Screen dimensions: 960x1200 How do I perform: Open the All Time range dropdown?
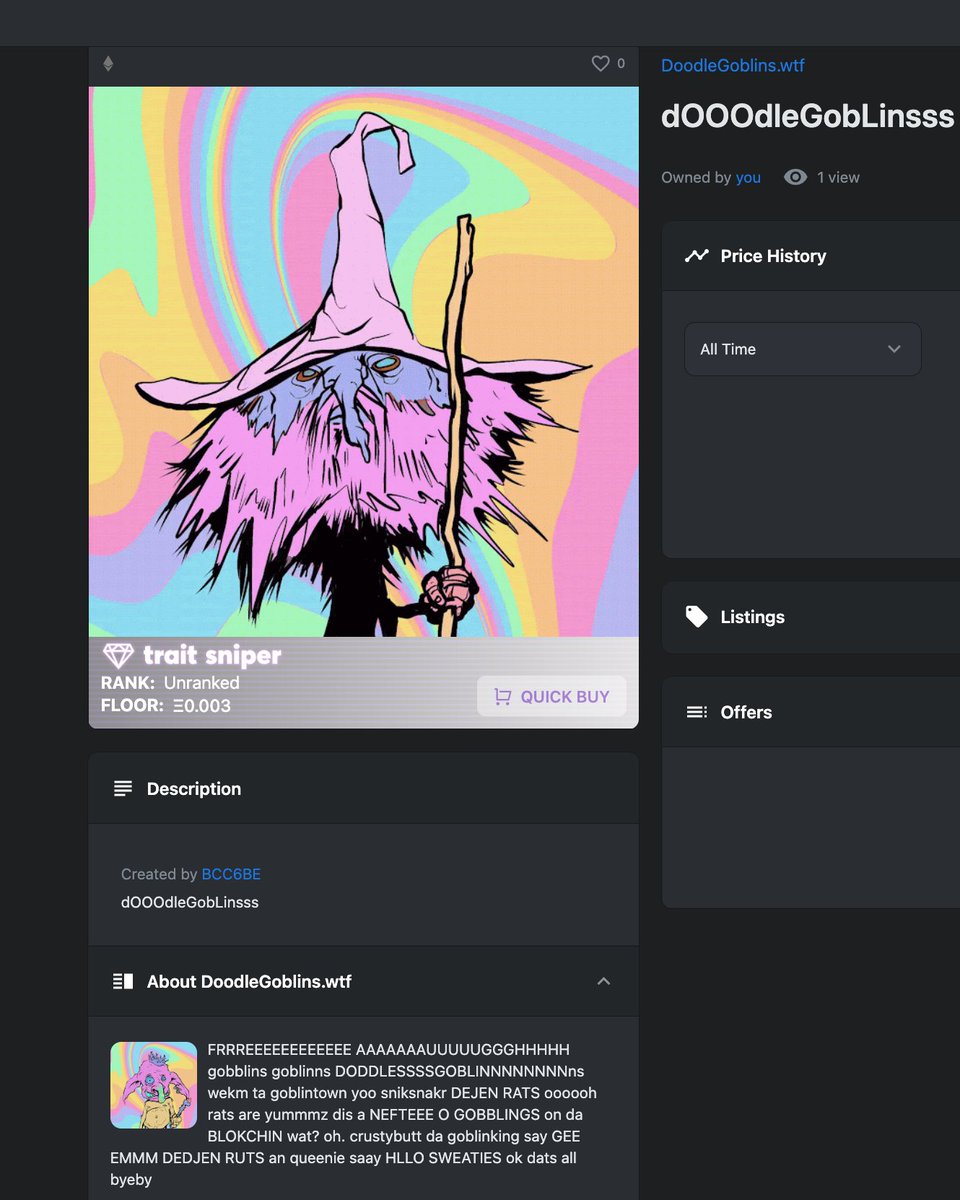pyautogui.click(x=802, y=349)
